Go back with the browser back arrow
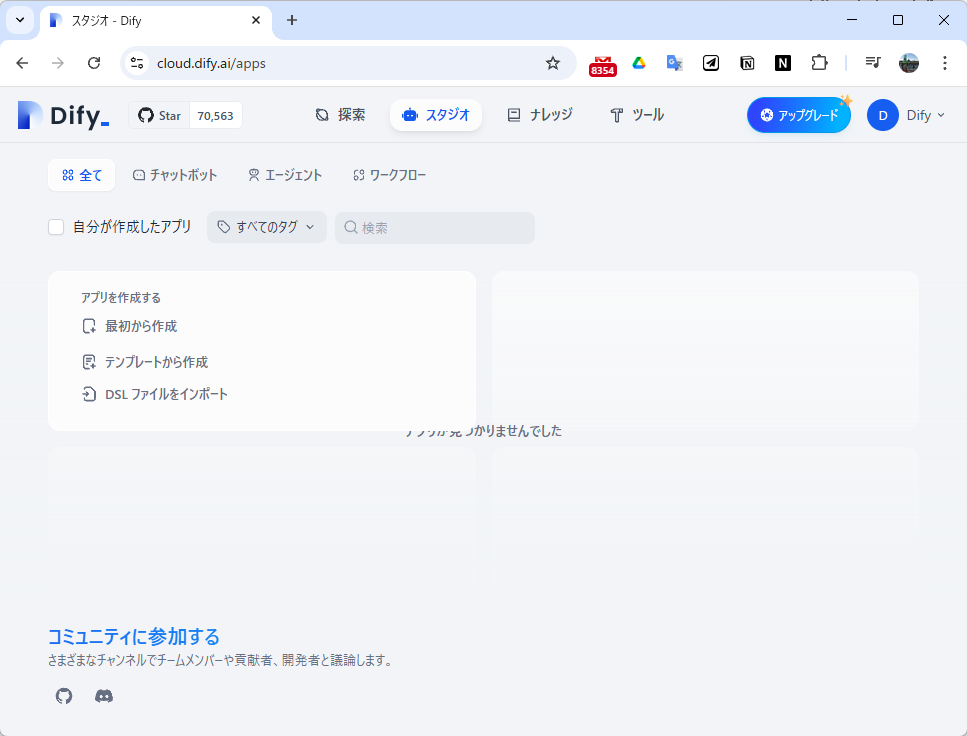This screenshot has height=736, width=967. pyautogui.click(x=22, y=63)
